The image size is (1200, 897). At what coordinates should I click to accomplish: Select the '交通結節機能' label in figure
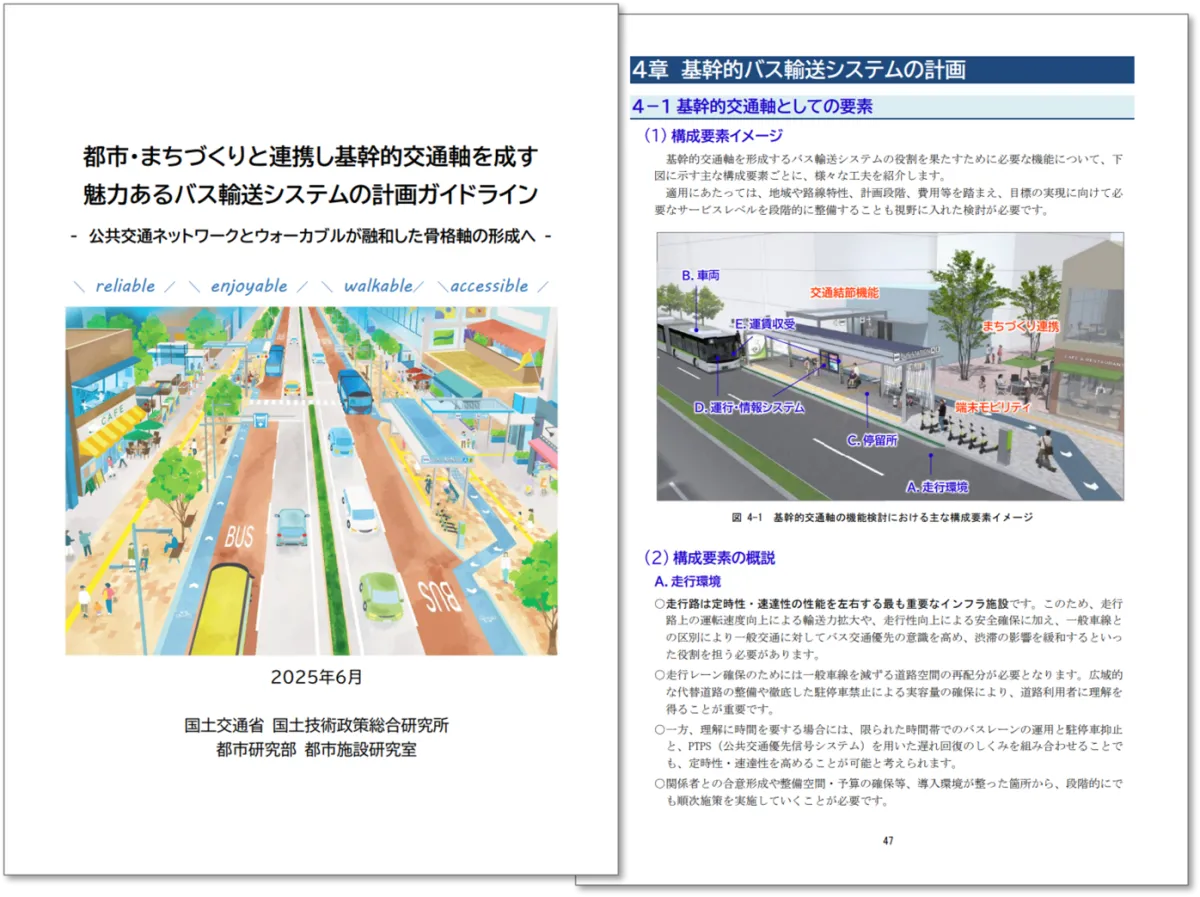844,293
